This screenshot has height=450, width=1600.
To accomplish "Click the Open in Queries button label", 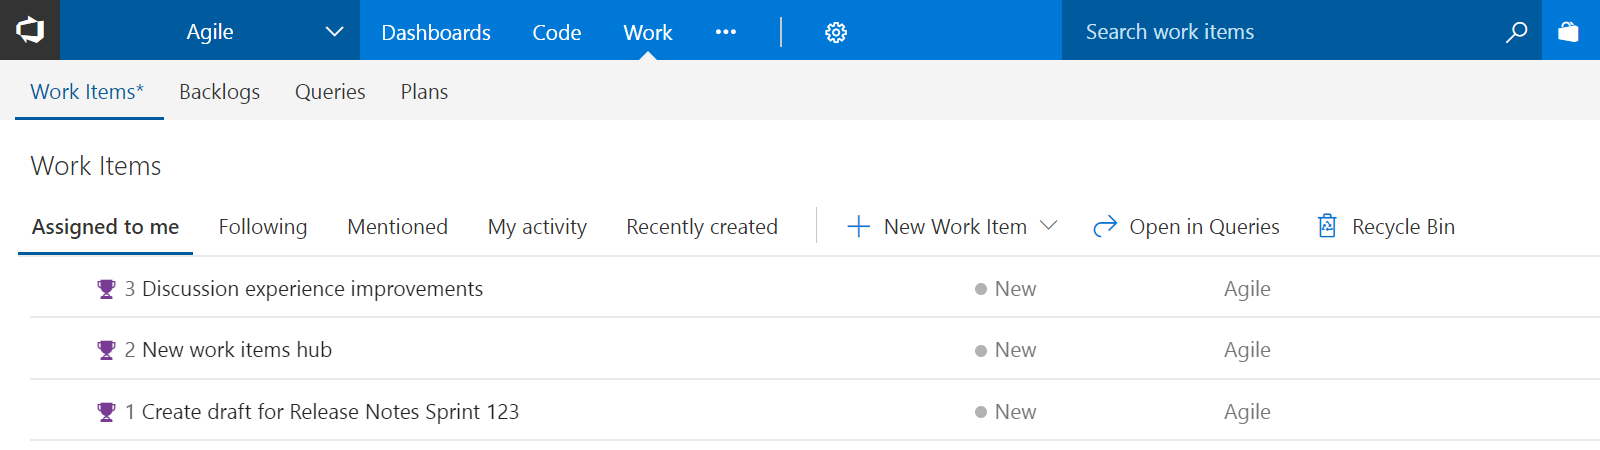I will (x=1204, y=227).
